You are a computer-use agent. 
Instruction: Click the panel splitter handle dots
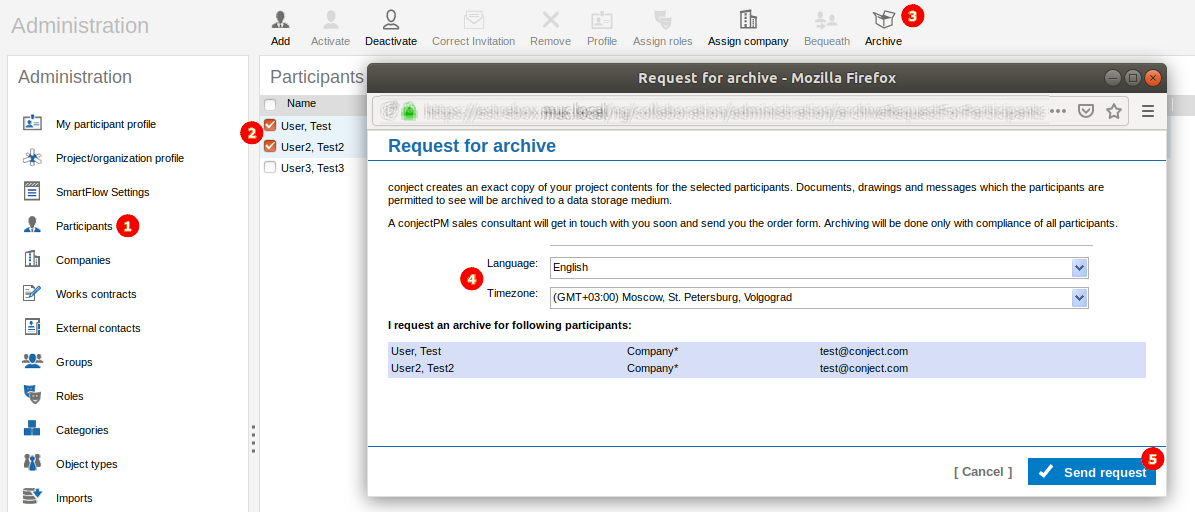pyautogui.click(x=254, y=439)
